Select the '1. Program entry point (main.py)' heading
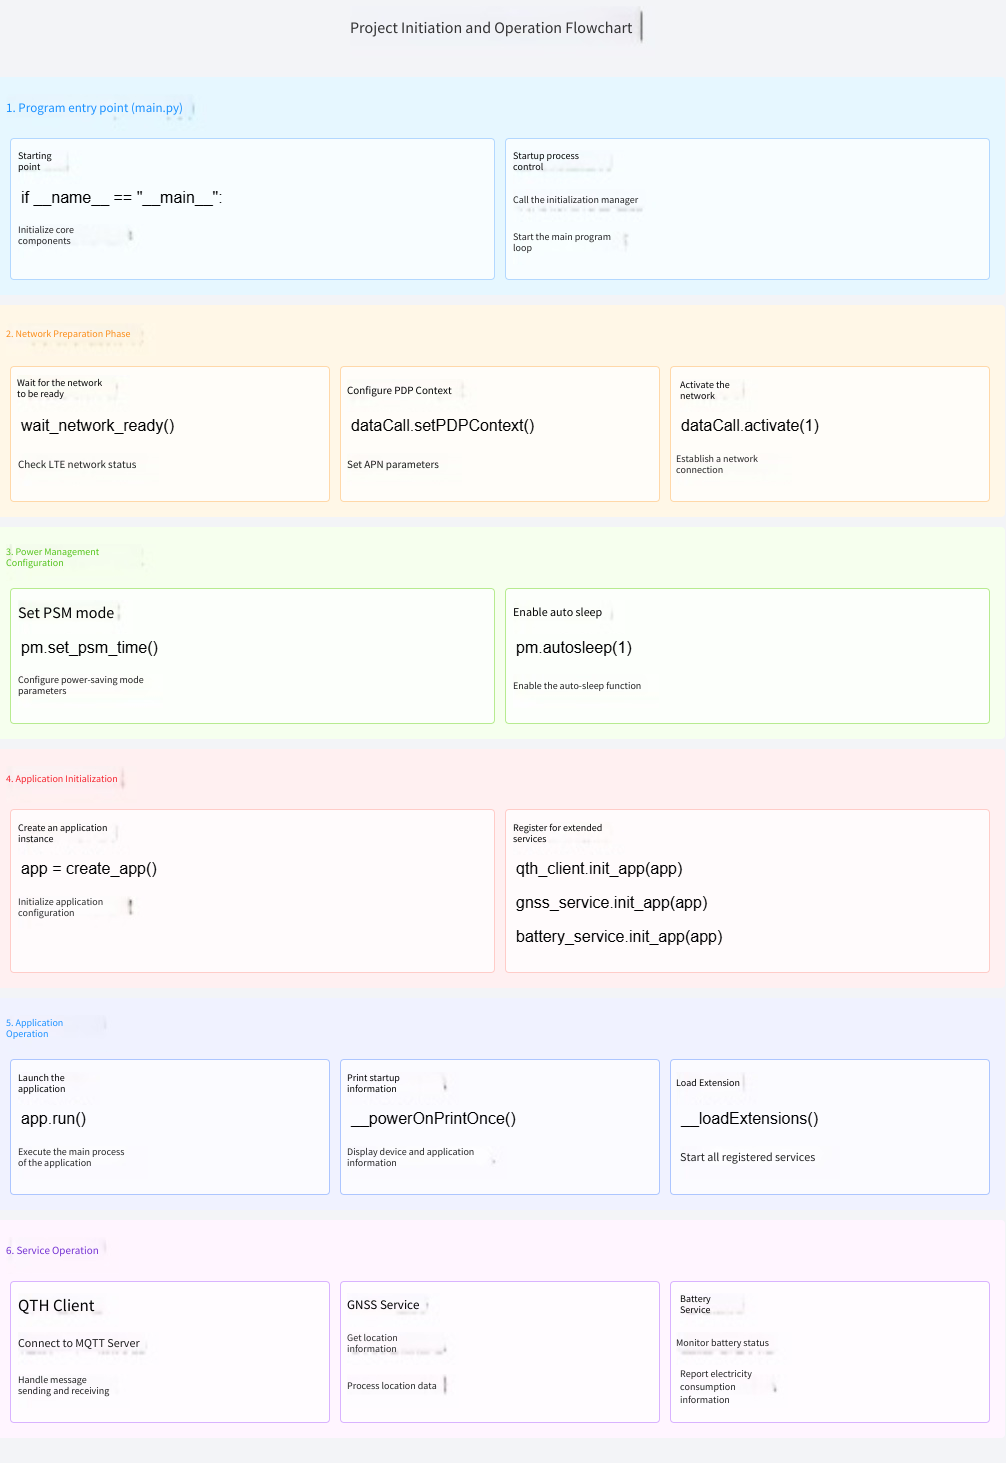 [x=95, y=108]
